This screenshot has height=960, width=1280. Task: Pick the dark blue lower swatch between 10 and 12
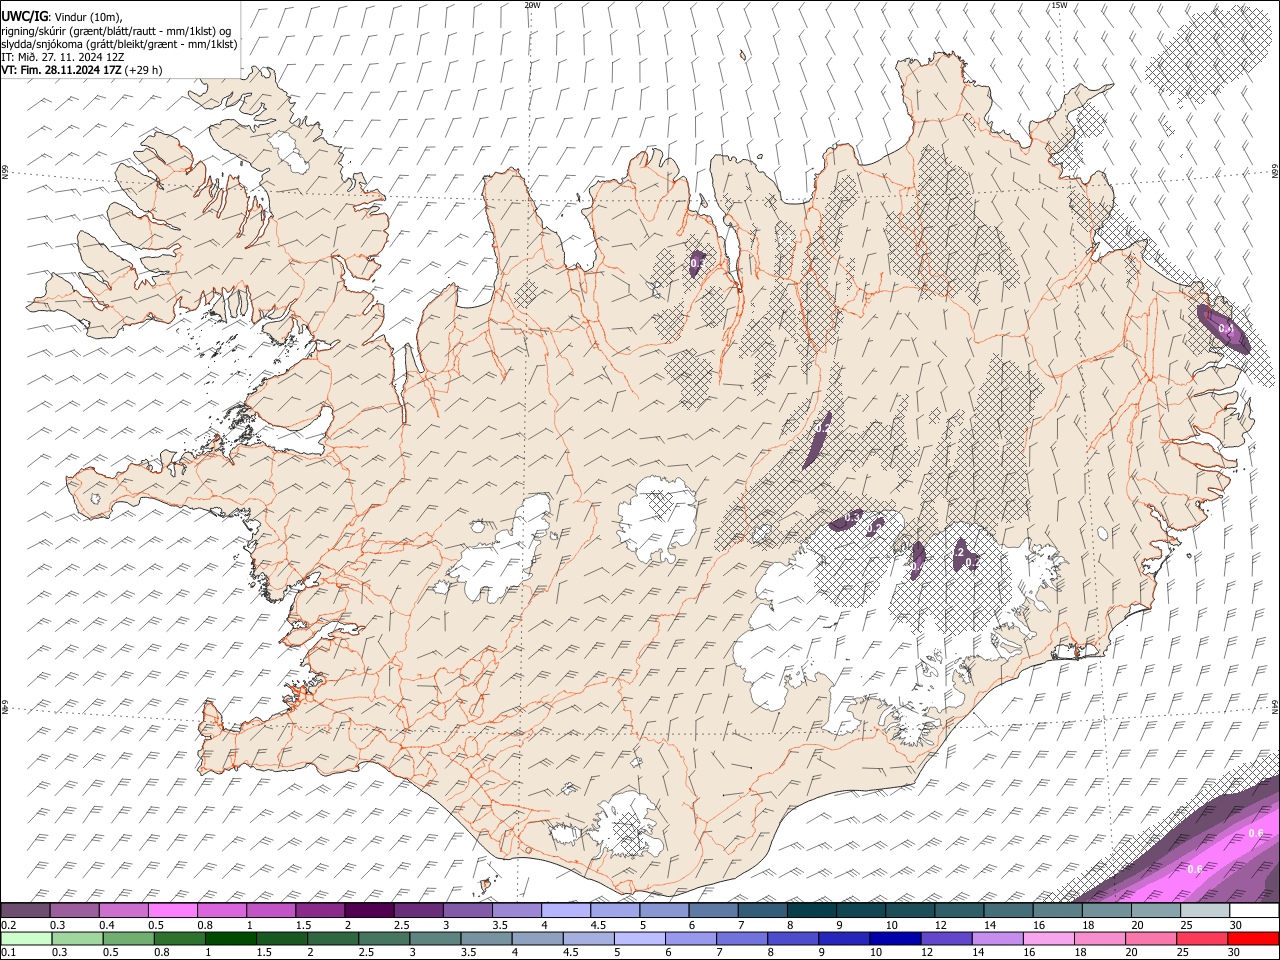[894, 938]
